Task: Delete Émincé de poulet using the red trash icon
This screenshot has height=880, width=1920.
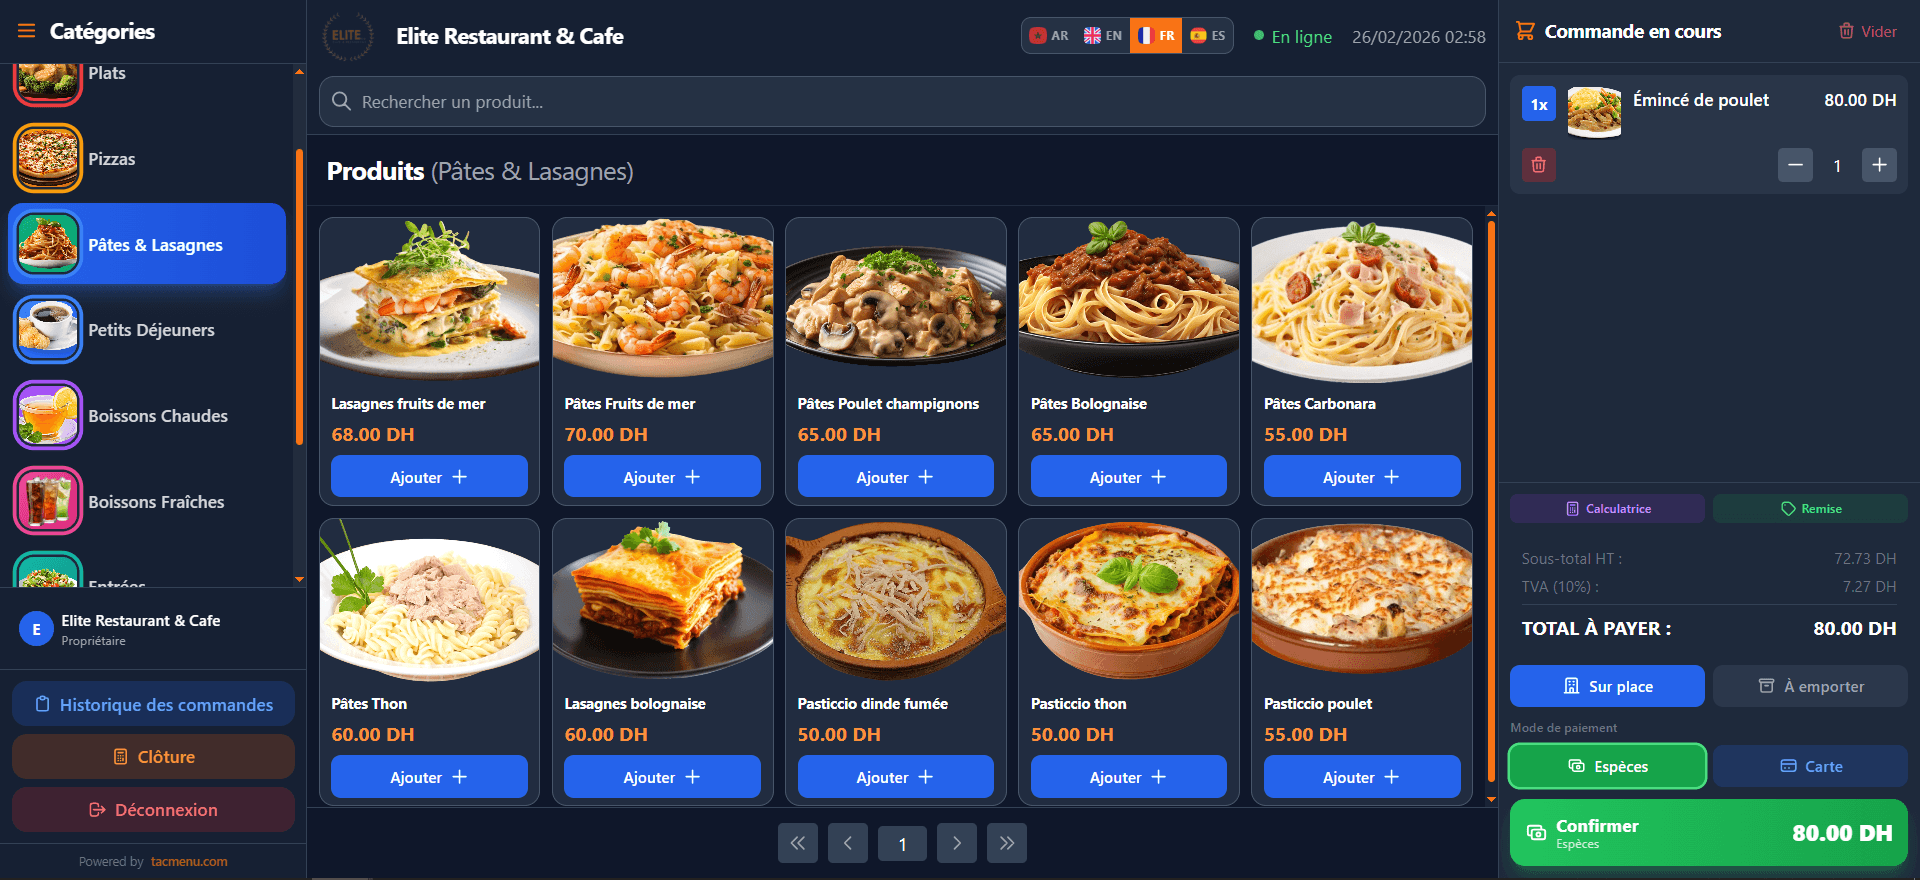Action: [1539, 165]
